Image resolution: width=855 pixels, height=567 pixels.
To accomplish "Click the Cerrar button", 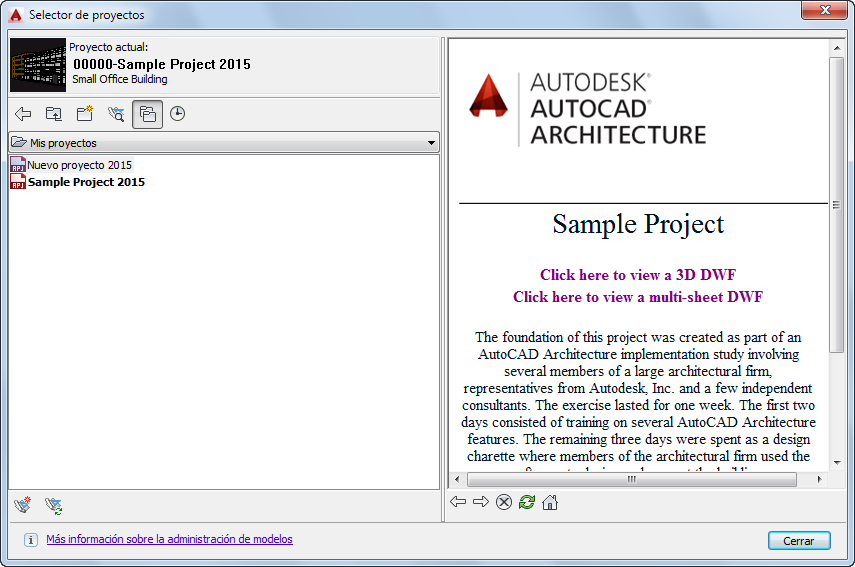I will coord(799,541).
